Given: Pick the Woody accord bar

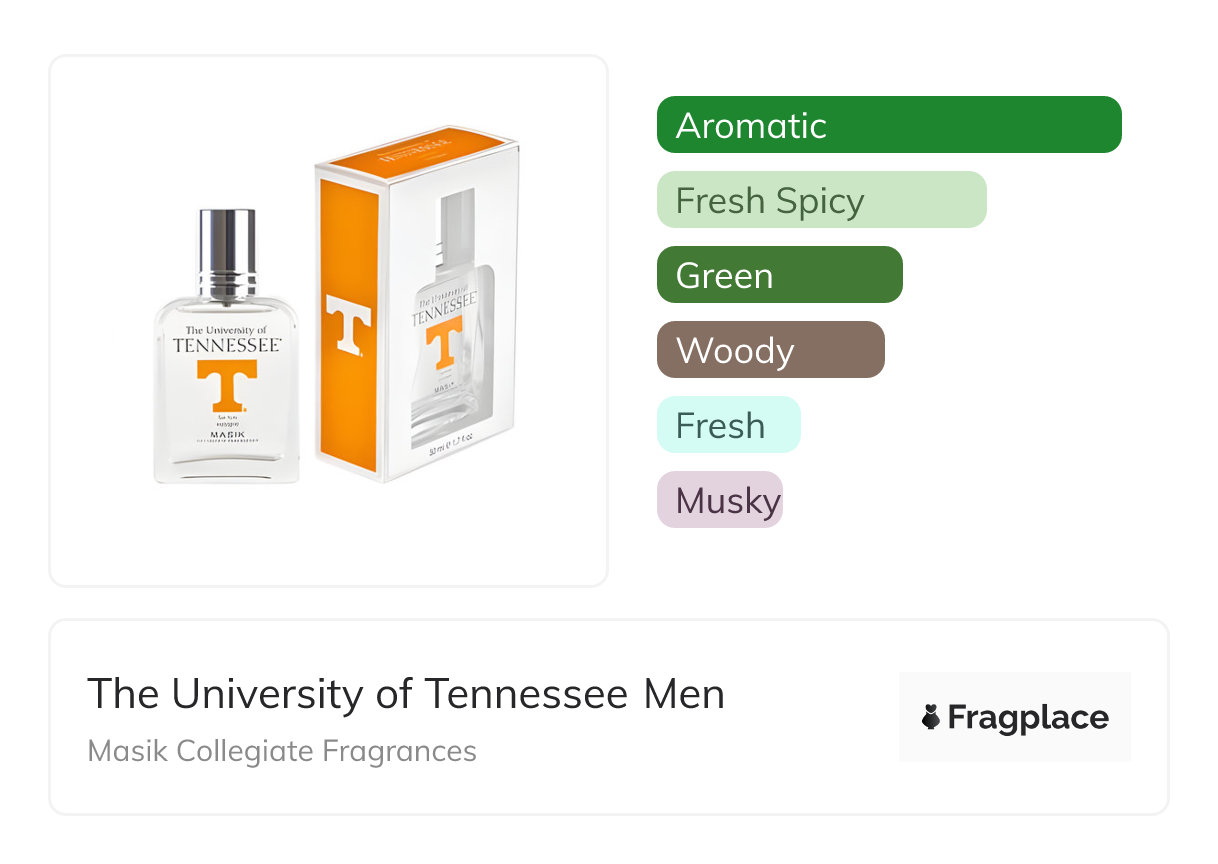Looking at the screenshot, I should pyautogui.click(x=770, y=350).
